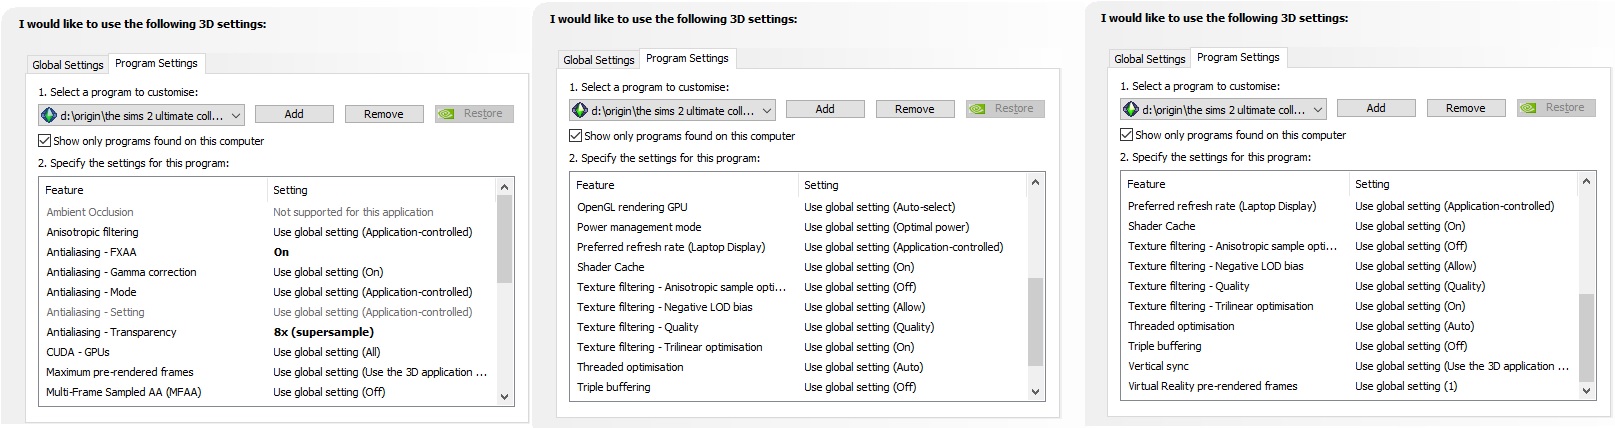The height and width of the screenshot is (428, 1615).
Task: Click the NVIDIA logo on the middle panel's Restore button
Action: click(980, 109)
